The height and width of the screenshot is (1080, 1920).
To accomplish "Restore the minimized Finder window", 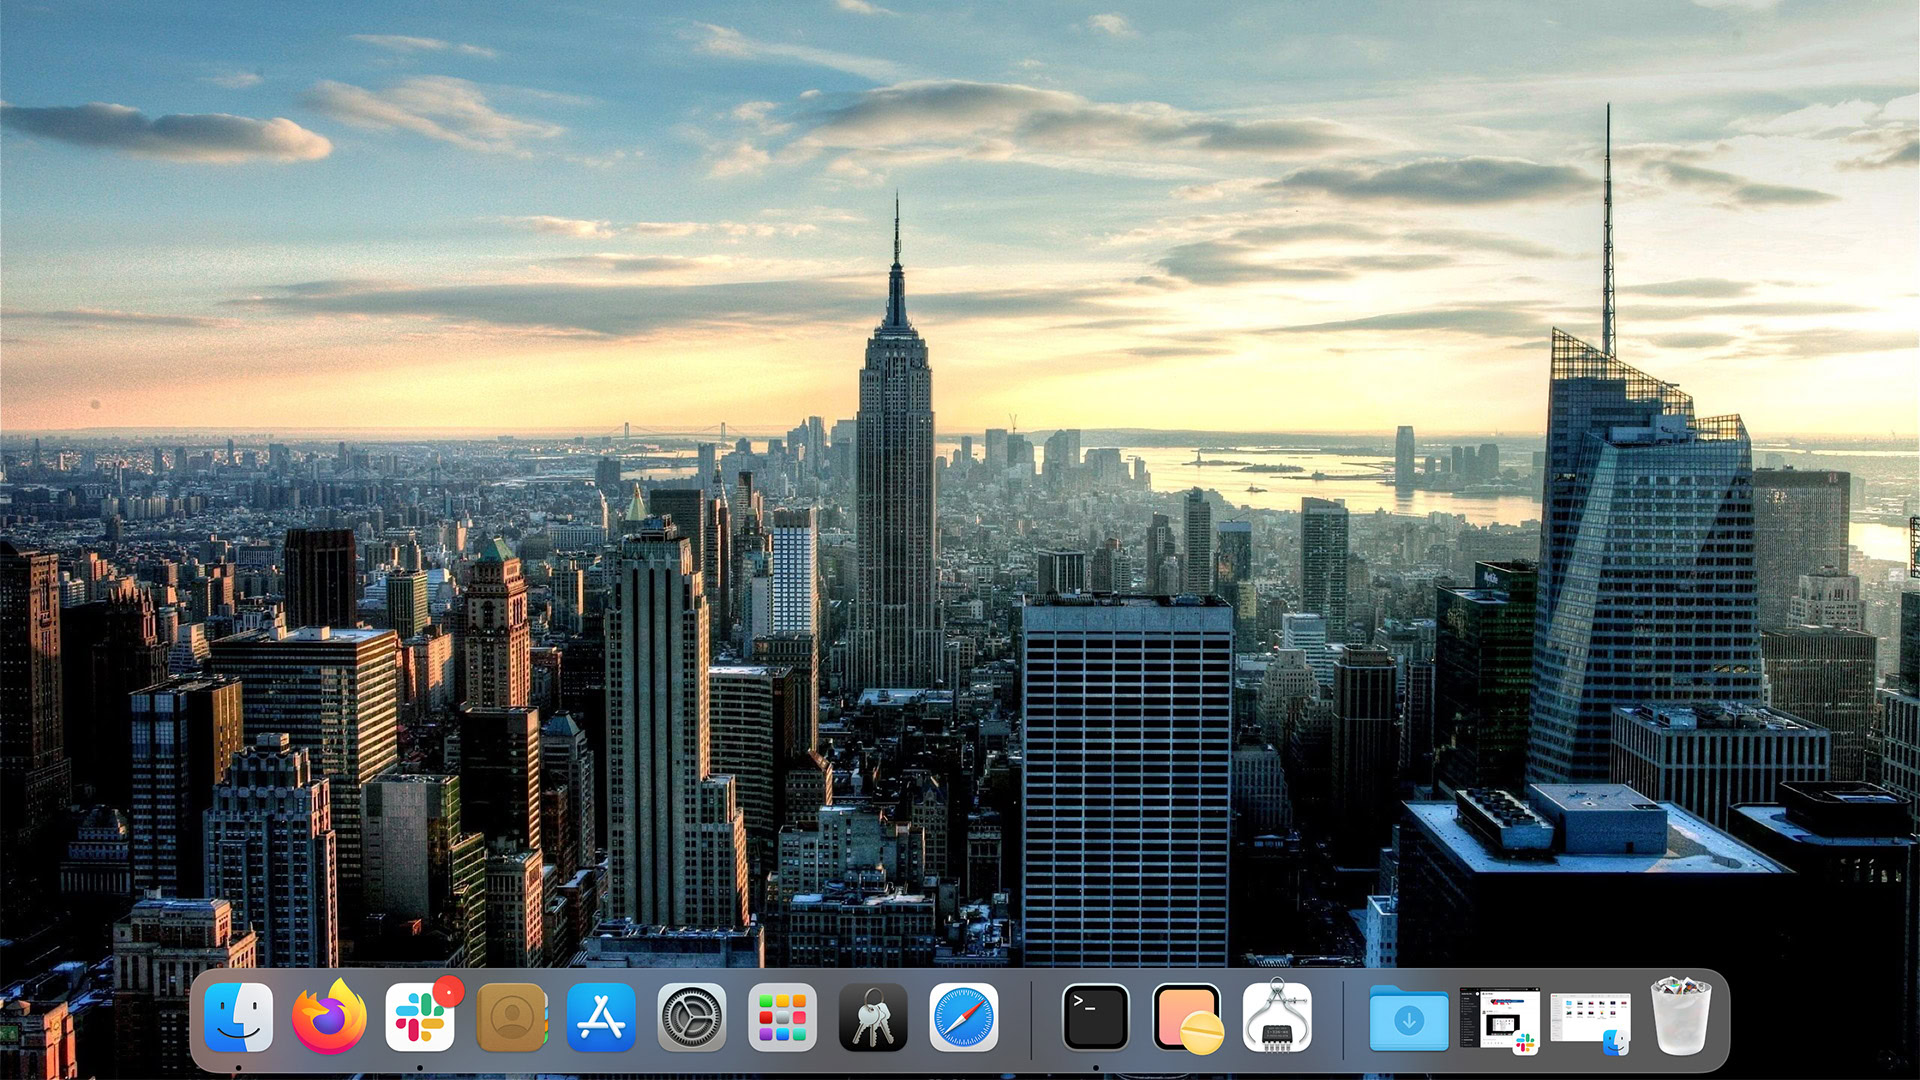I will [x=1590, y=1022].
